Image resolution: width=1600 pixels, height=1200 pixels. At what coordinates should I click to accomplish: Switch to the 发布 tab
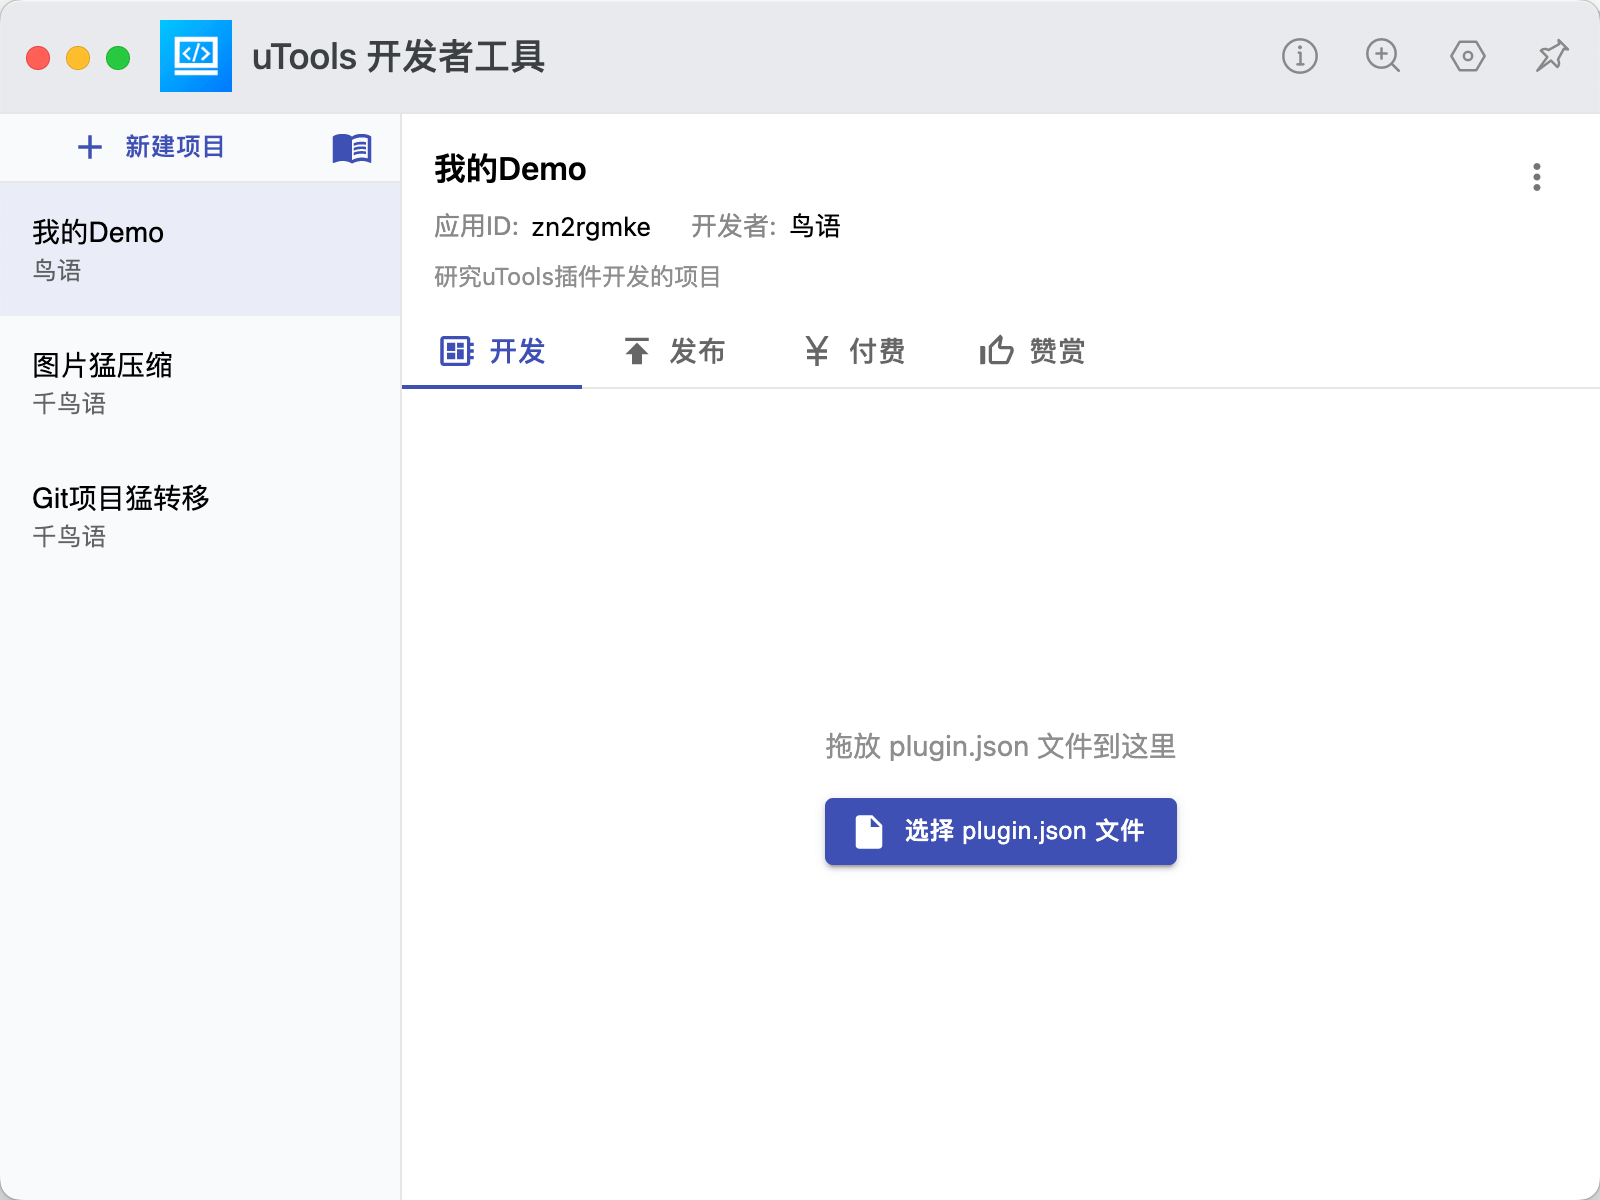[674, 351]
